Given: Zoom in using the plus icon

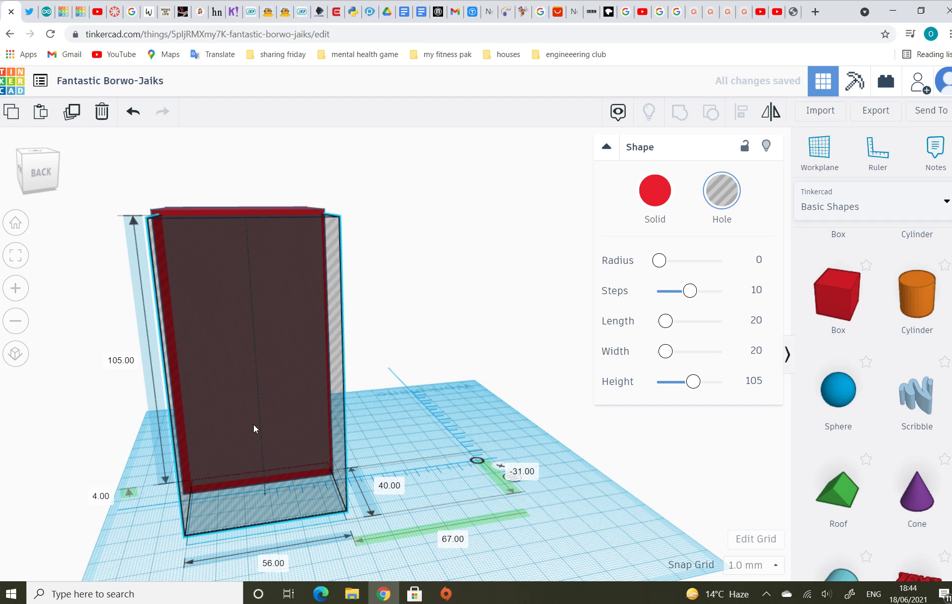Looking at the screenshot, I should tap(16, 288).
